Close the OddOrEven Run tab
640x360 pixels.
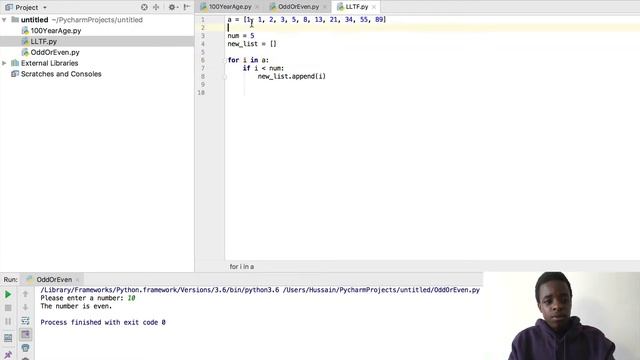[x=78, y=280]
